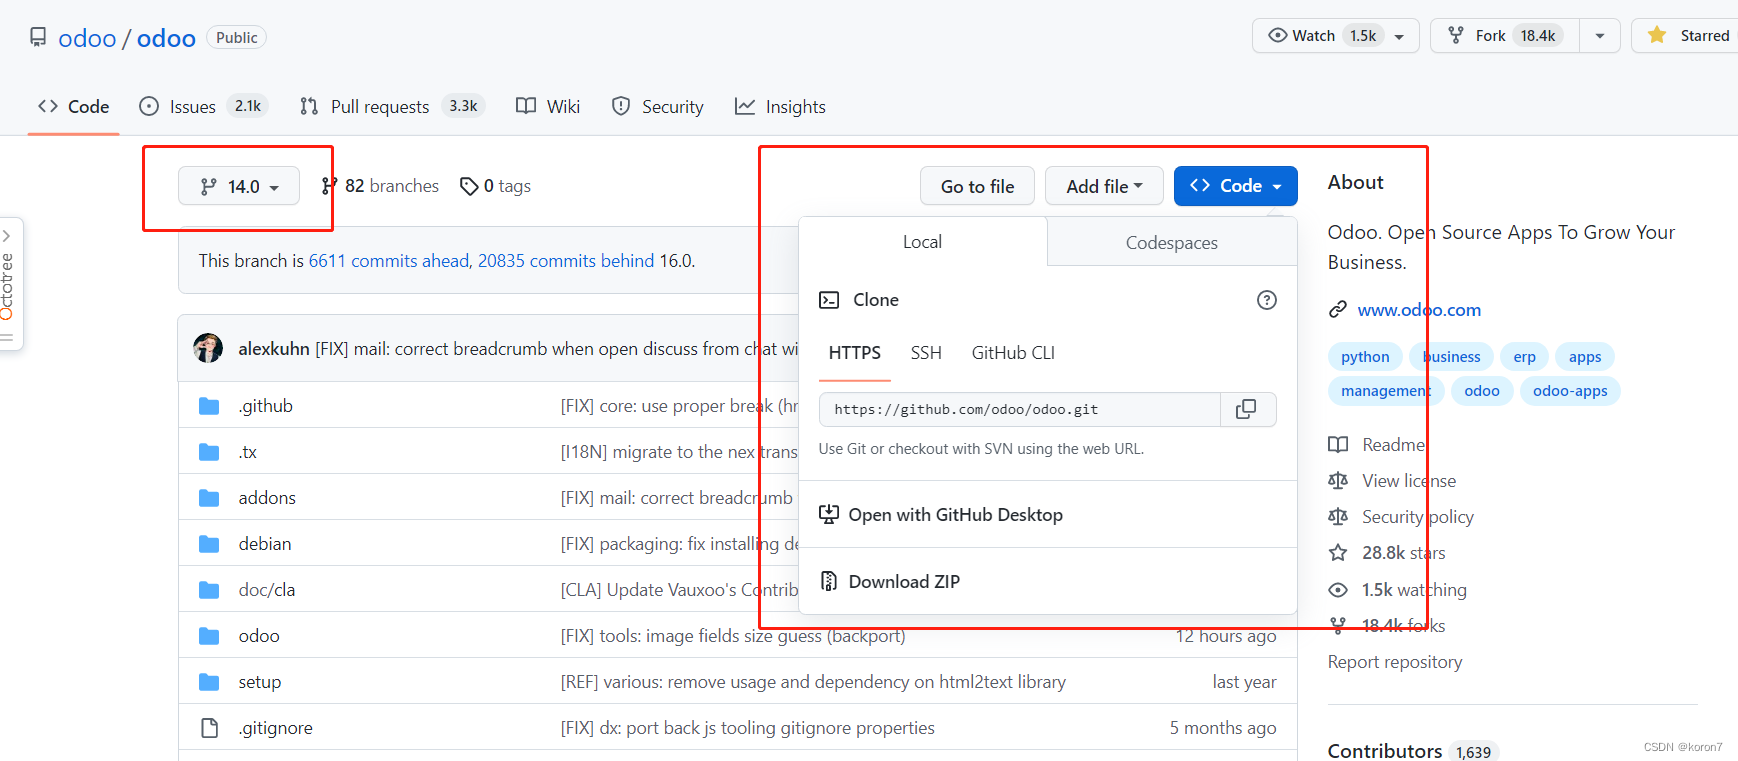Open the Security tab
The height and width of the screenshot is (761, 1738).
(658, 107)
